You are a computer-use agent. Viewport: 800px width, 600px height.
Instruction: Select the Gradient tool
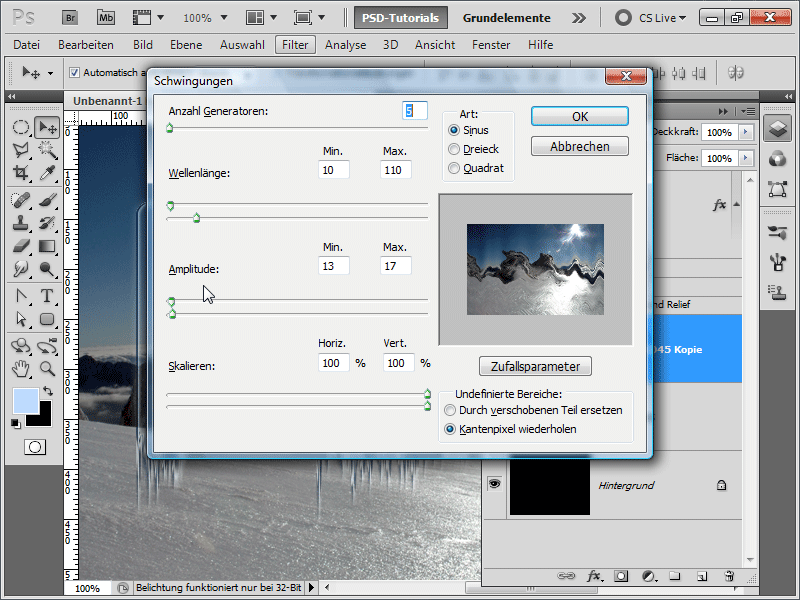click(47, 246)
